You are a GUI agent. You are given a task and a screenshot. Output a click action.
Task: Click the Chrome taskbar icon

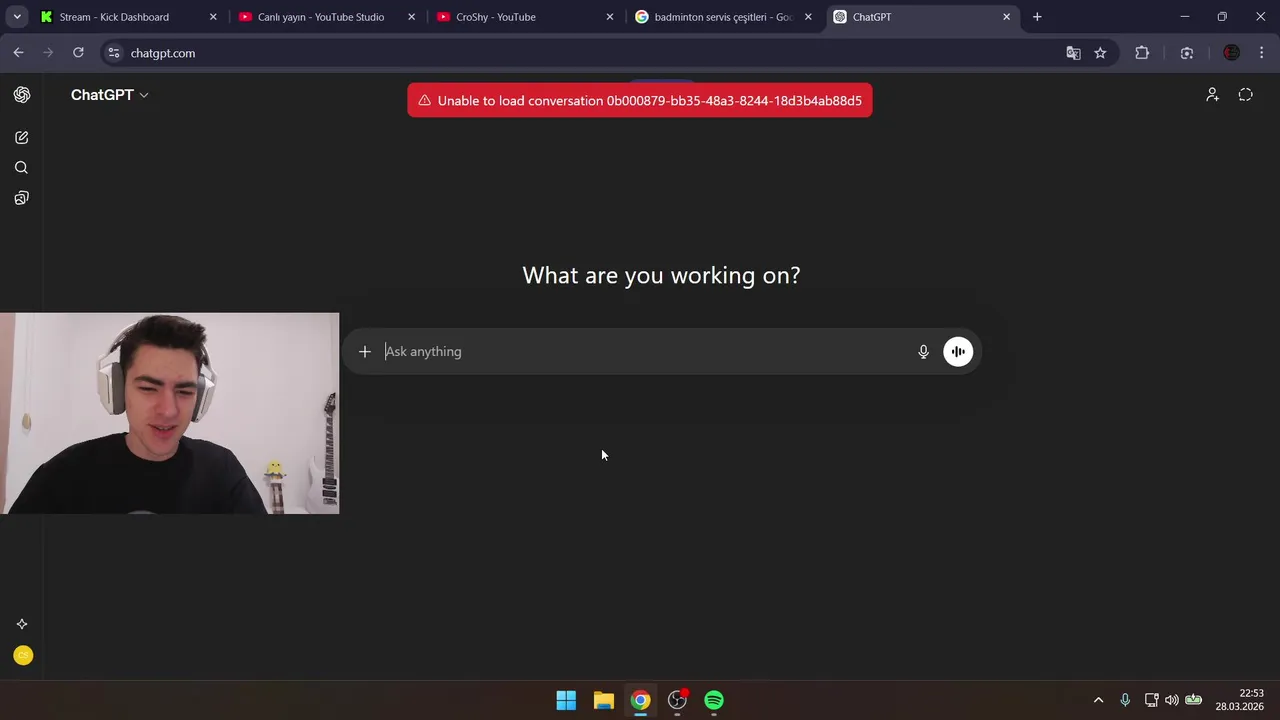click(x=640, y=700)
